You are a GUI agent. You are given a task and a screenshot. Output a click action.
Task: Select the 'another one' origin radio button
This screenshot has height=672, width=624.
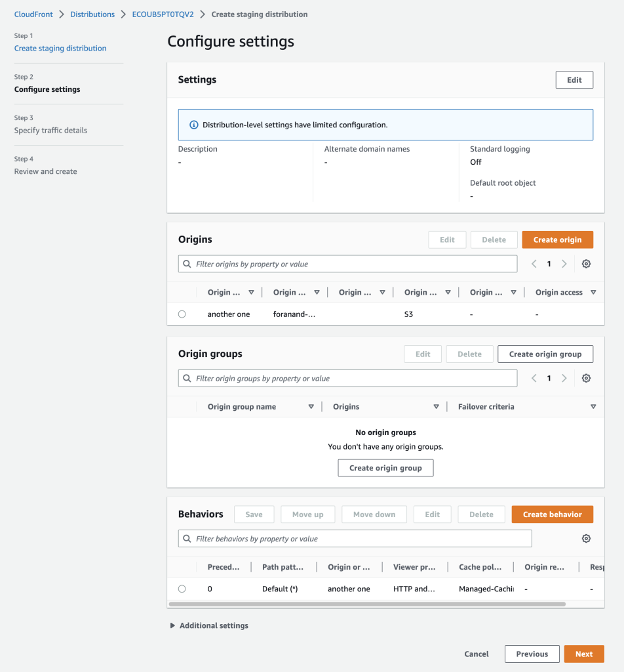point(182,314)
